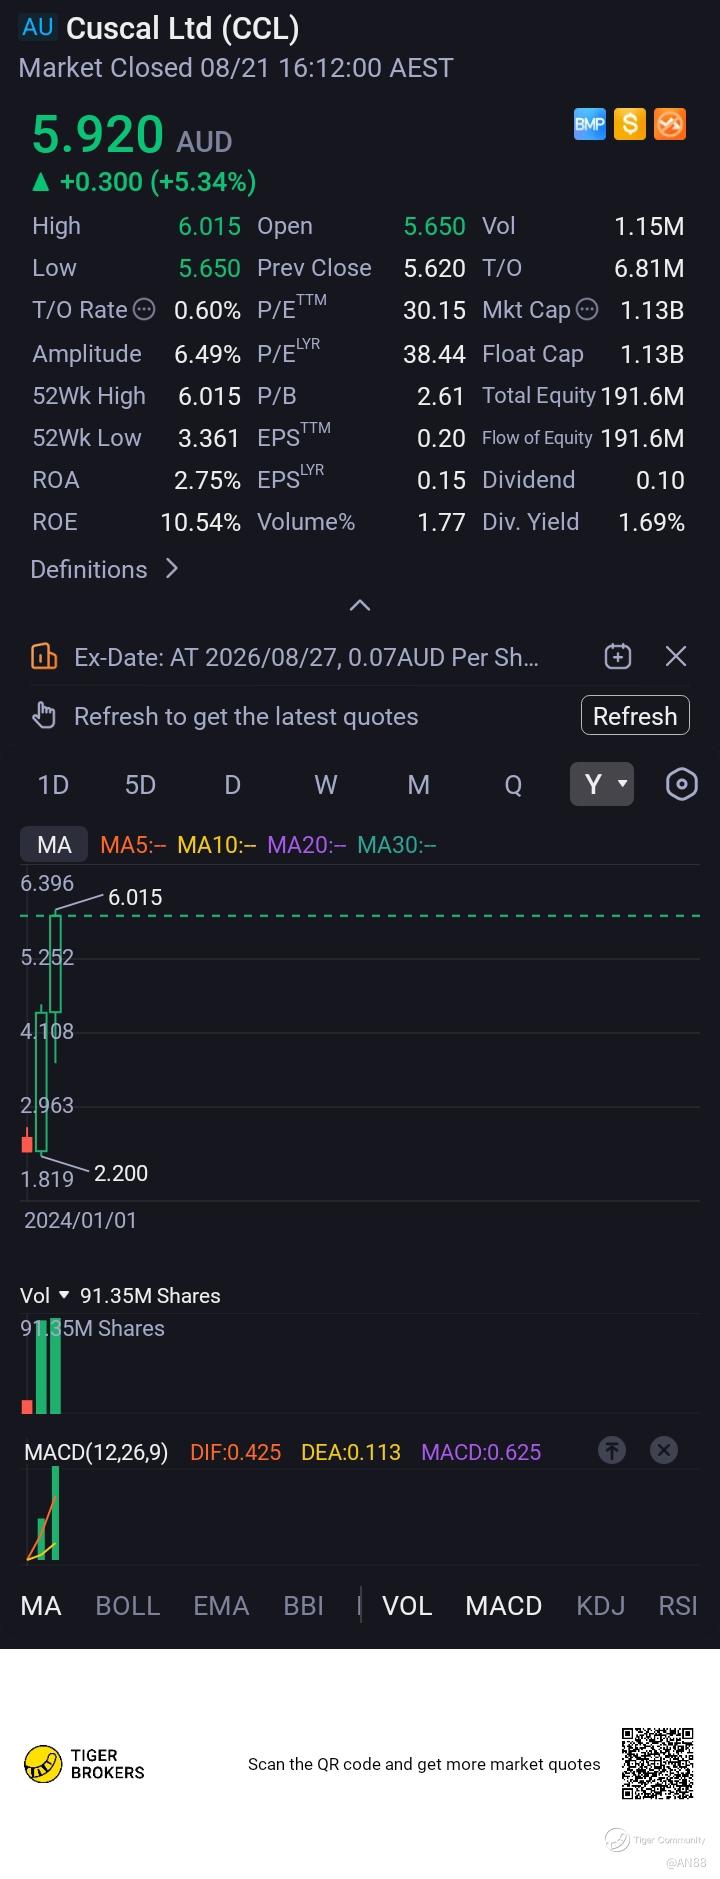Open the Vol indicator dropdown
The height and width of the screenshot is (1879, 720).
point(45,1295)
